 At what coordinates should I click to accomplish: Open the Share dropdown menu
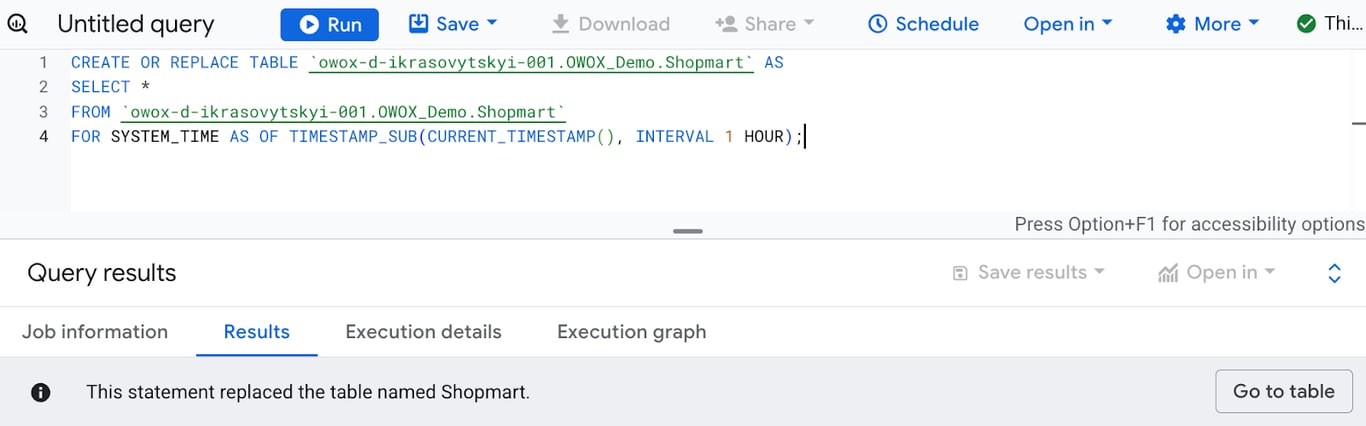[x=765, y=24]
